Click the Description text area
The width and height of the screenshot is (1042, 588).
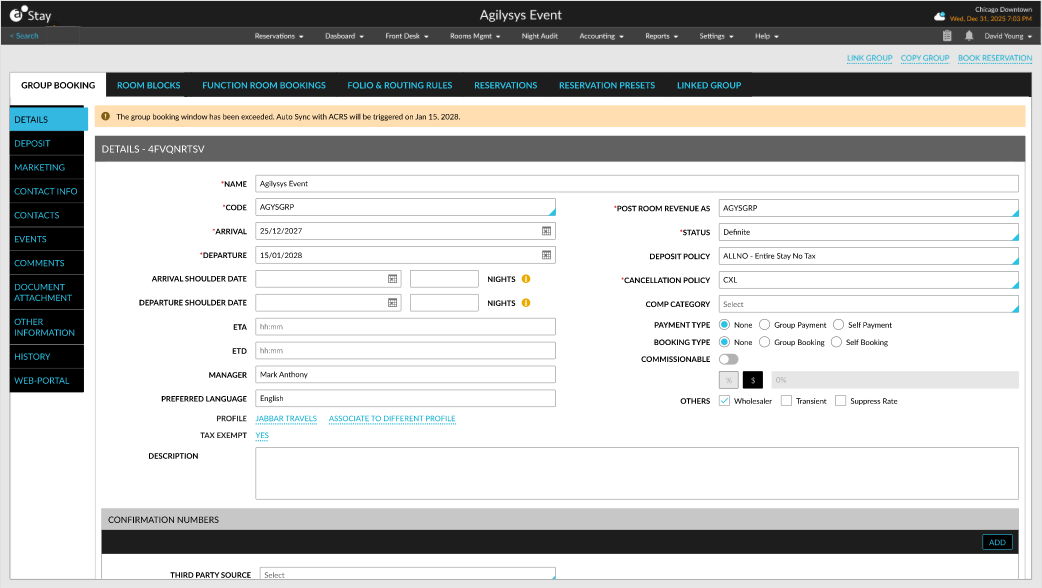[637, 473]
